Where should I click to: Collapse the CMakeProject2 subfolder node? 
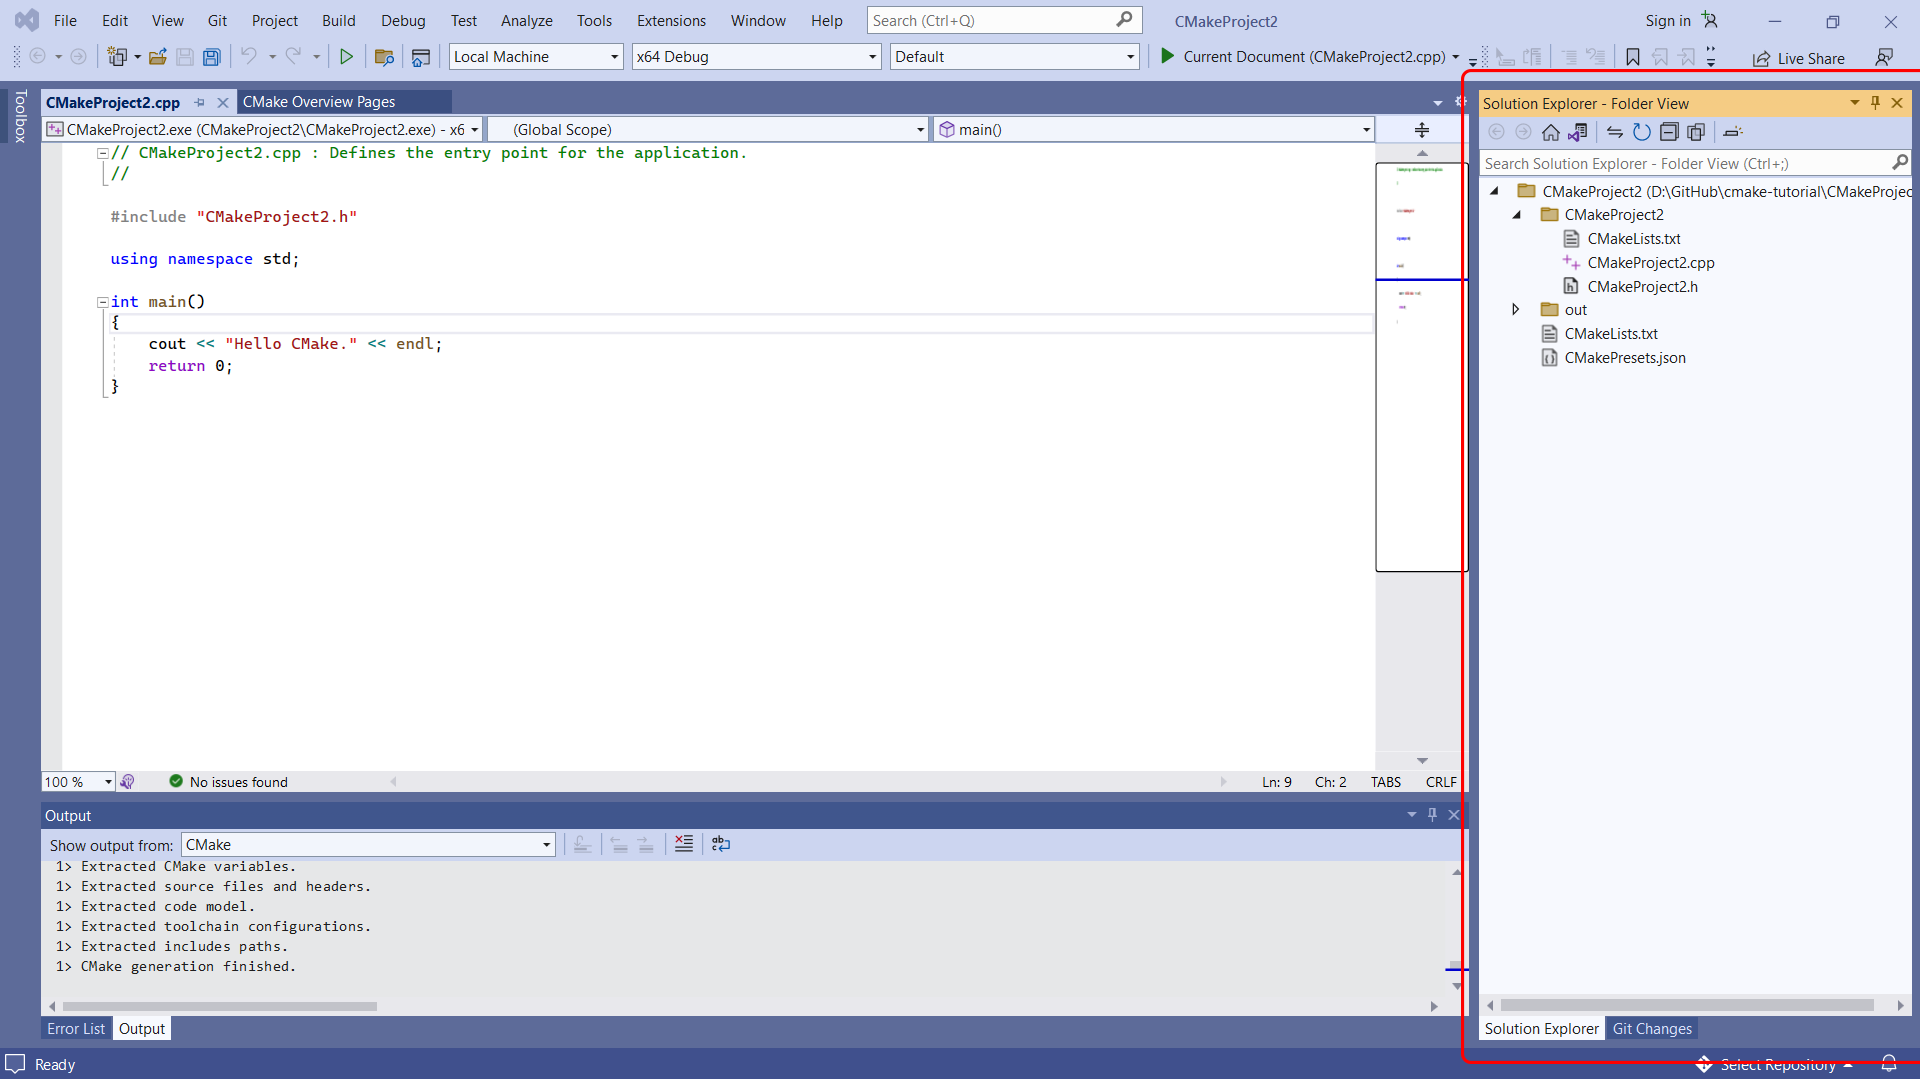click(1516, 215)
